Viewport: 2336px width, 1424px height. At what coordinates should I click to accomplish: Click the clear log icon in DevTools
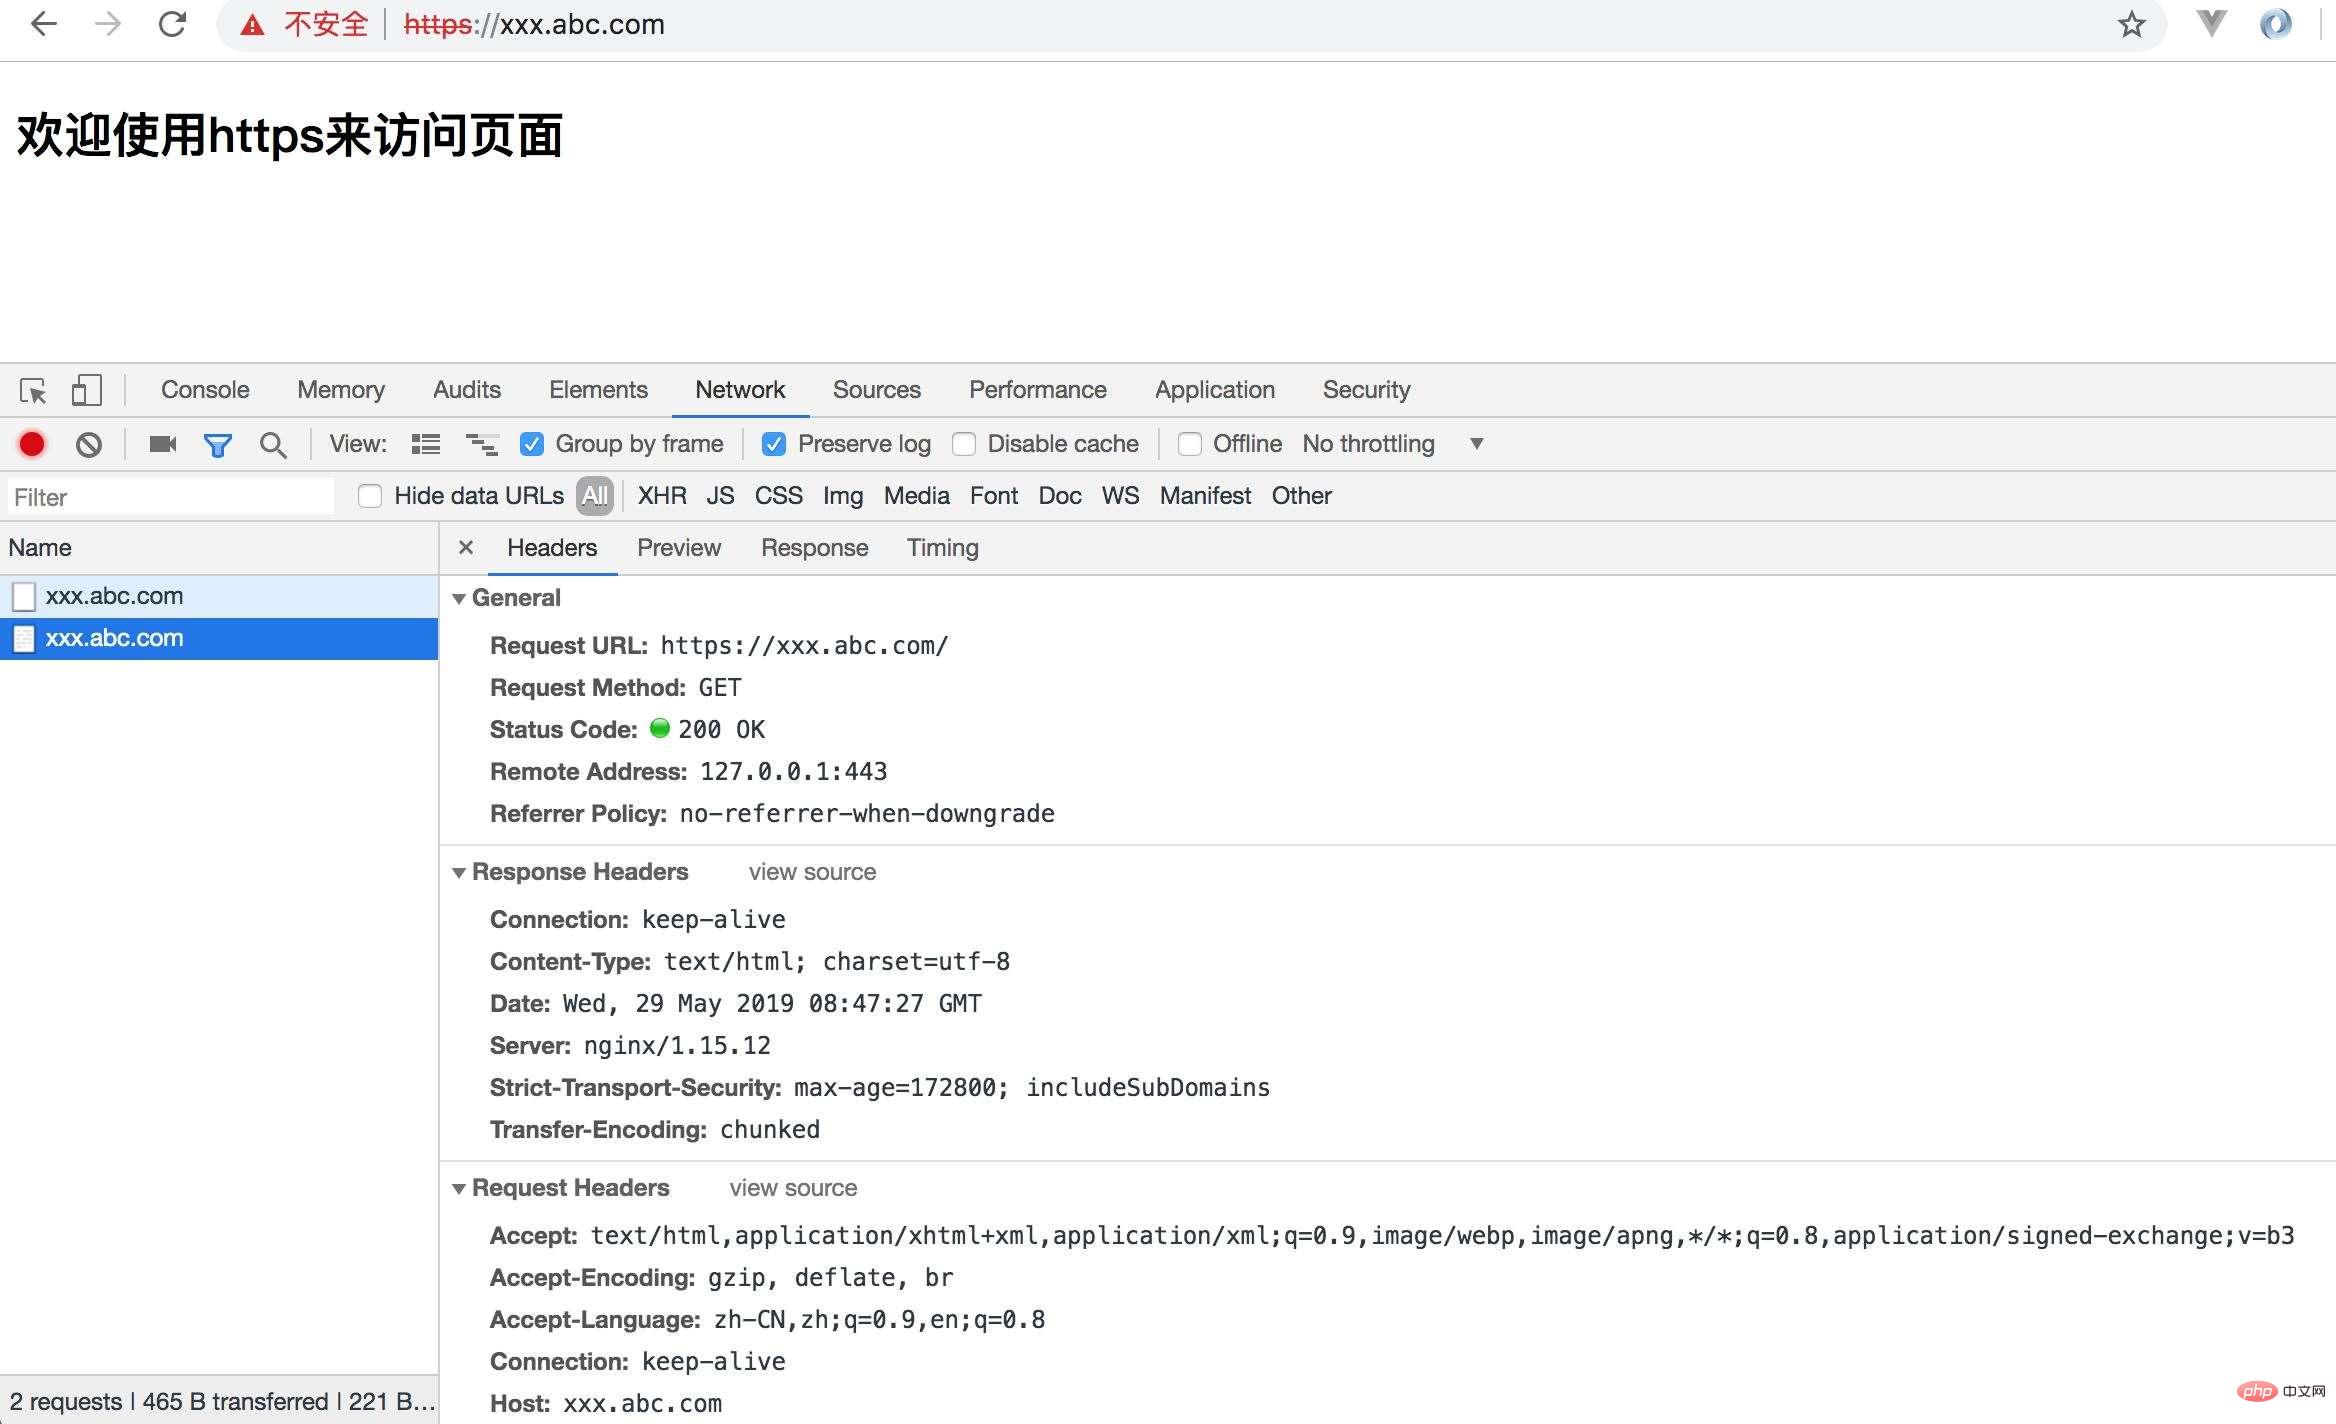88,442
